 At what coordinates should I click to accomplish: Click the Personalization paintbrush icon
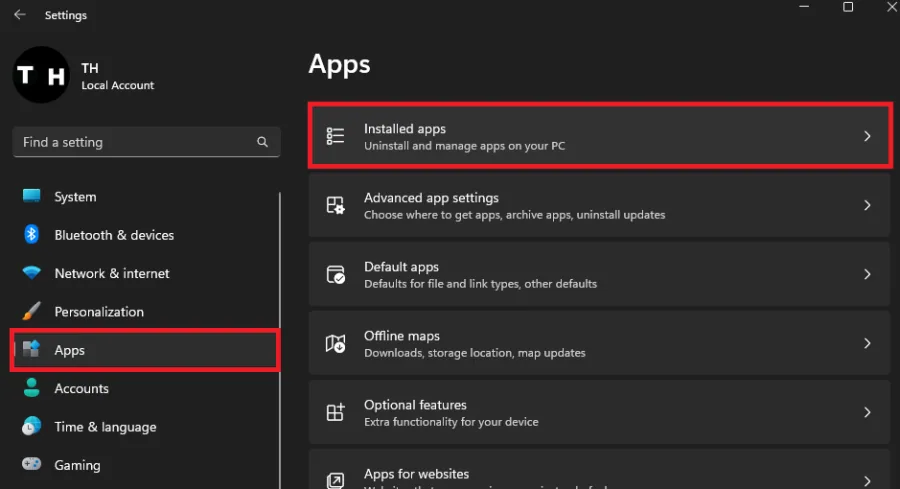coord(32,311)
